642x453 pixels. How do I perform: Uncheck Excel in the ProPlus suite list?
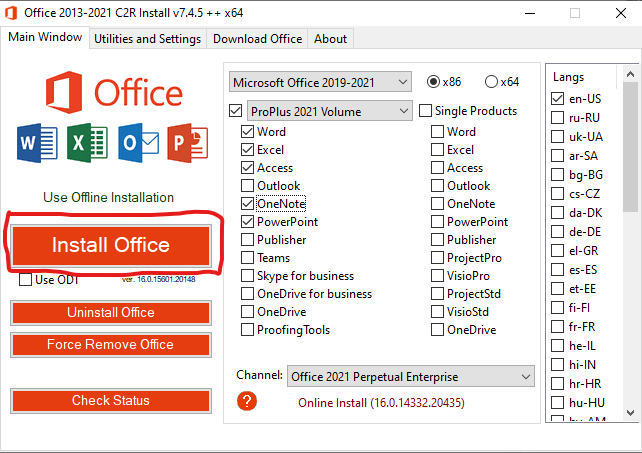tap(247, 149)
